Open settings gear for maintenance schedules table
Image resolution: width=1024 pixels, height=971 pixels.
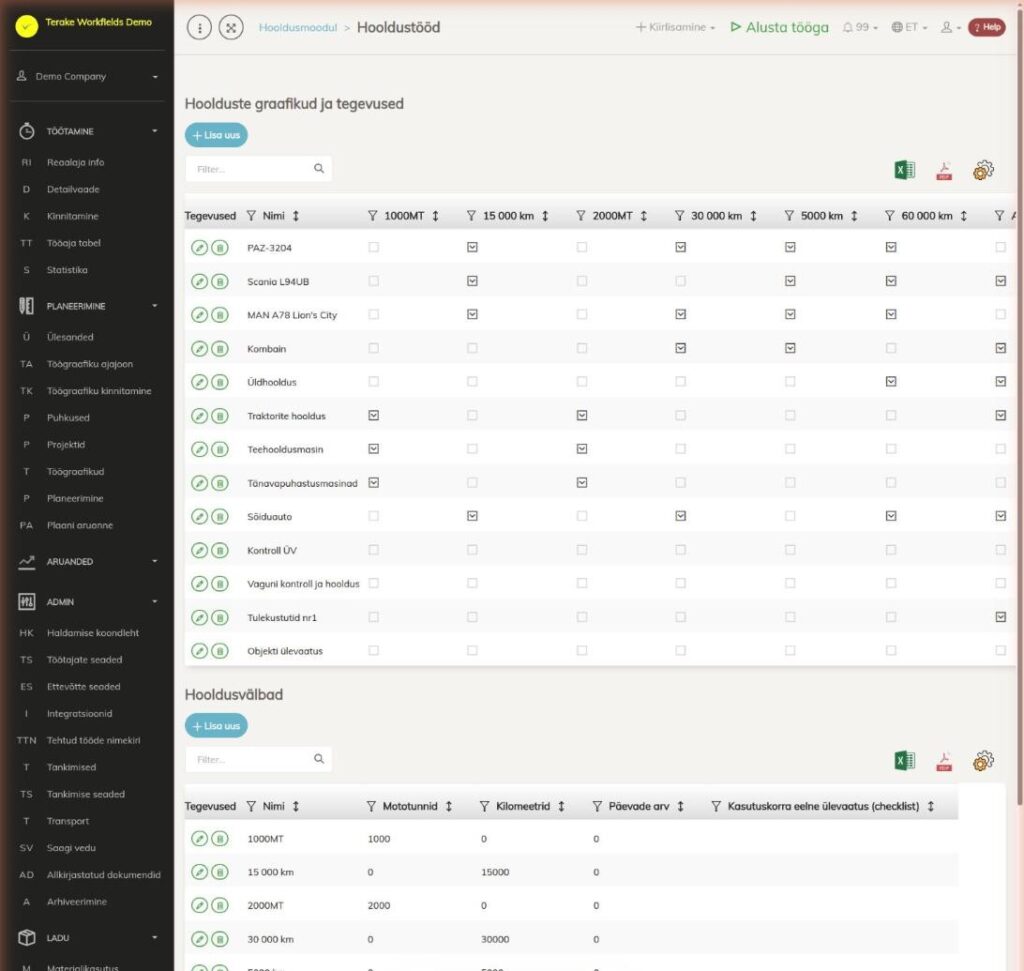(x=983, y=170)
